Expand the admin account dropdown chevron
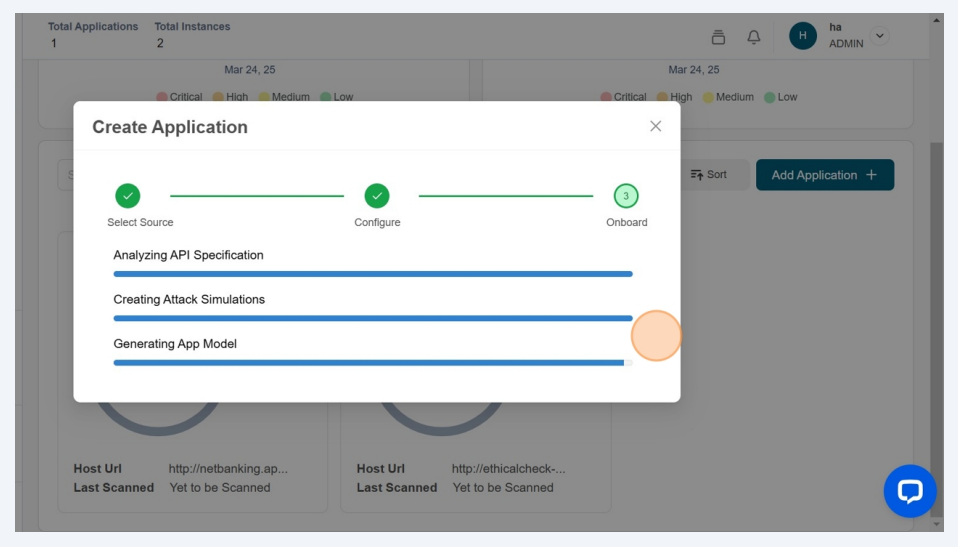The image size is (958, 547). pos(880,36)
